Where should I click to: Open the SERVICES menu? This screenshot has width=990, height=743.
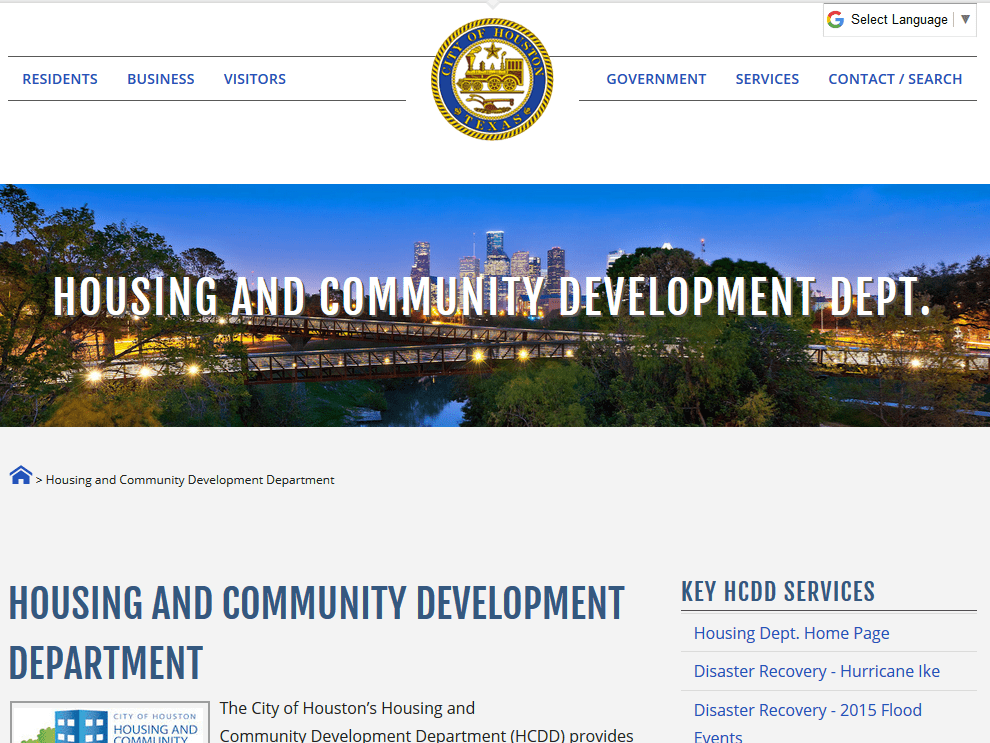[x=767, y=78]
